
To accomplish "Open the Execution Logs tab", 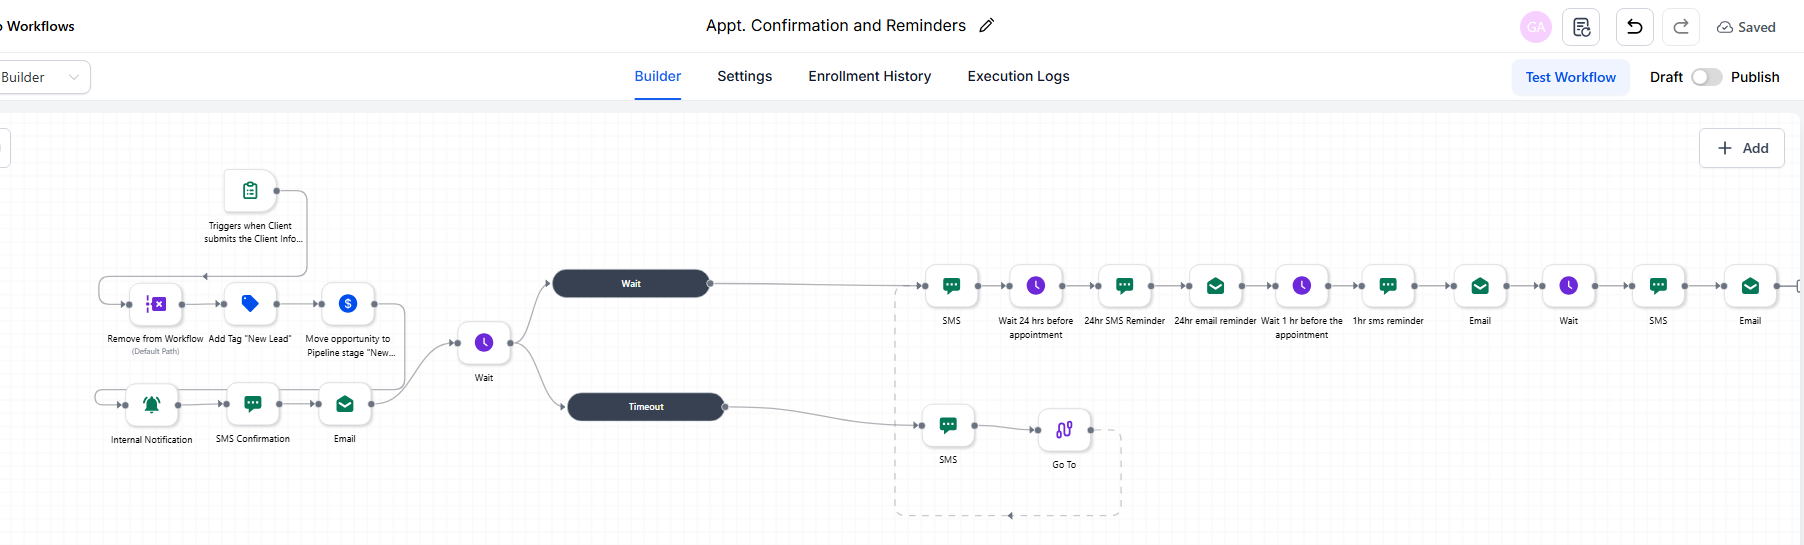I will (x=1018, y=76).
